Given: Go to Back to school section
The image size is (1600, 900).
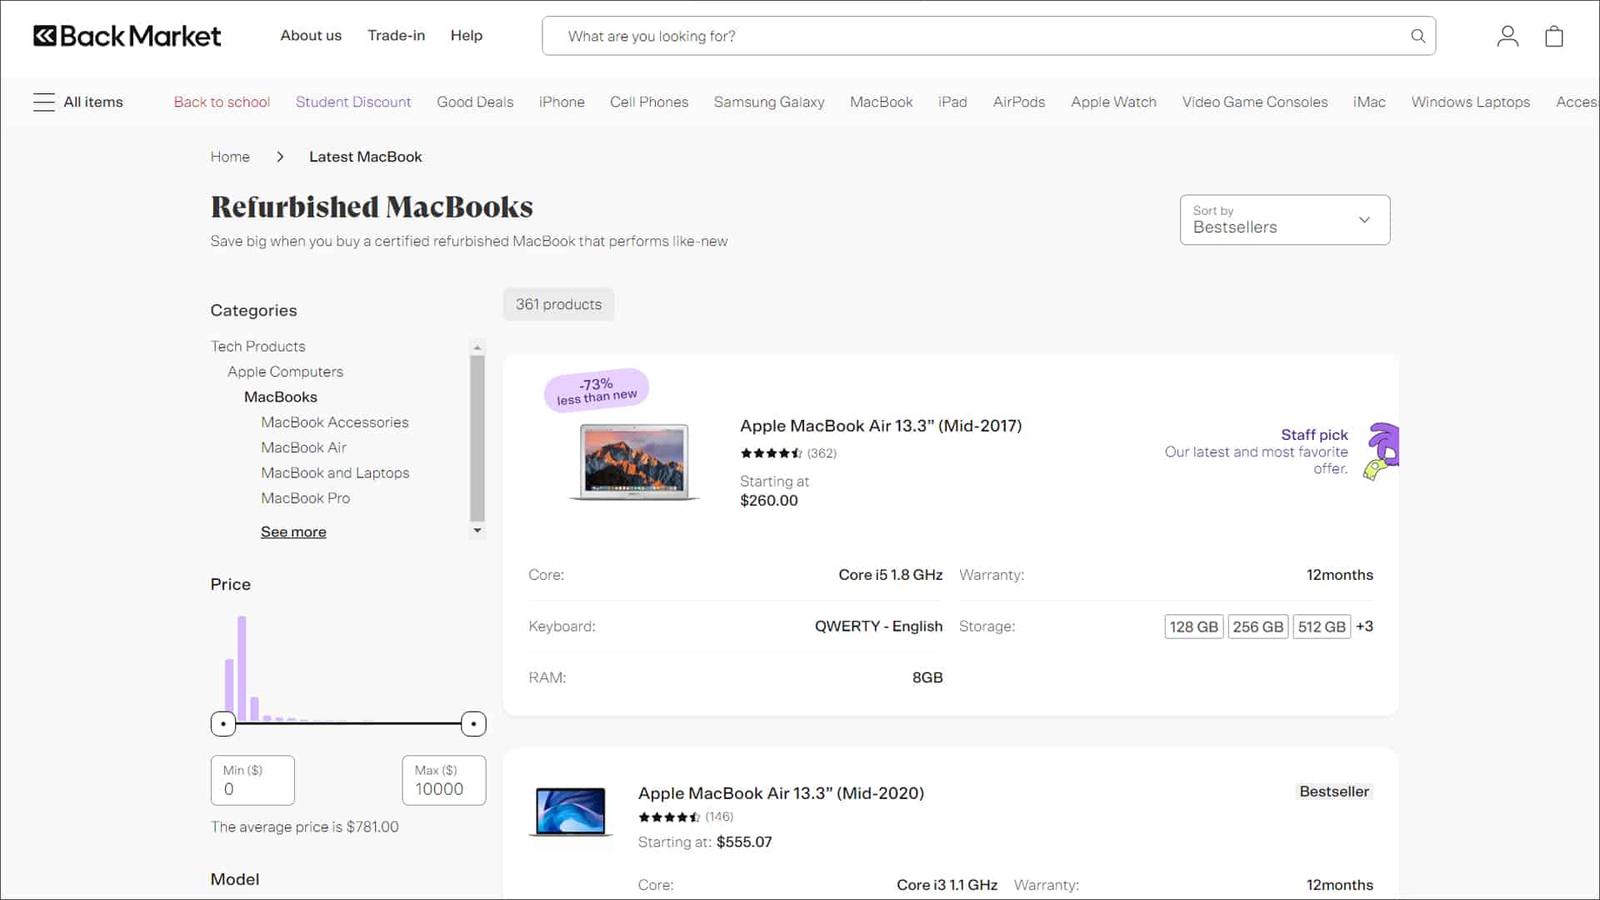Looking at the screenshot, I should (x=222, y=102).
